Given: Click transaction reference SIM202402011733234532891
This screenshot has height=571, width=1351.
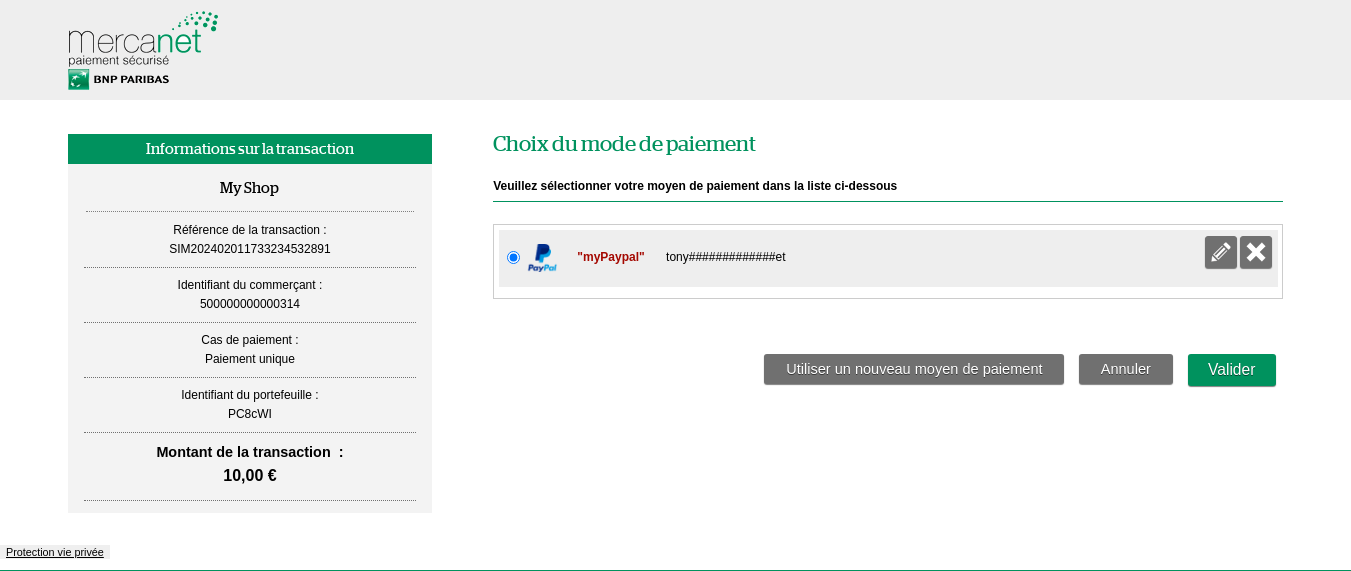Looking at the screenshot, I should tap(250, 249).
